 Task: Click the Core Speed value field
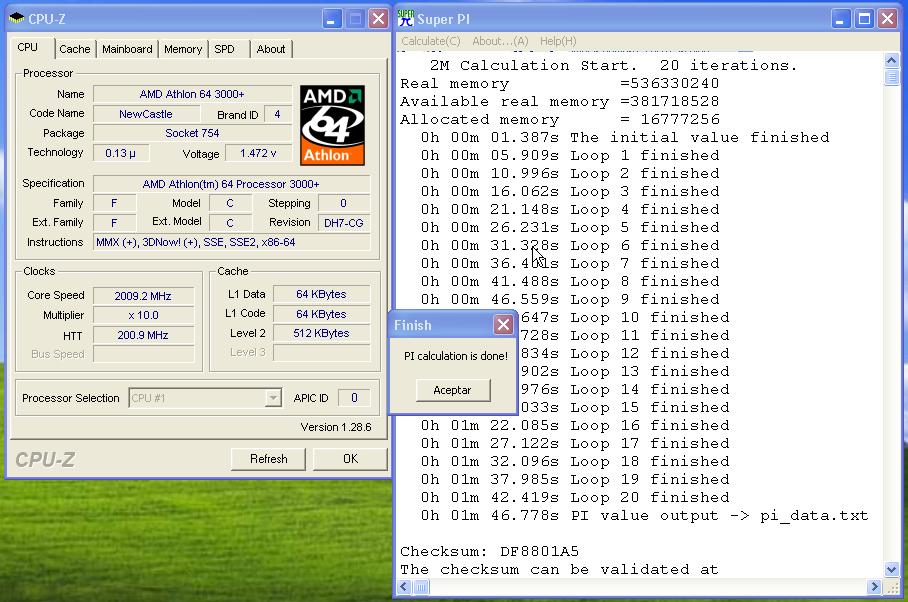143,295
